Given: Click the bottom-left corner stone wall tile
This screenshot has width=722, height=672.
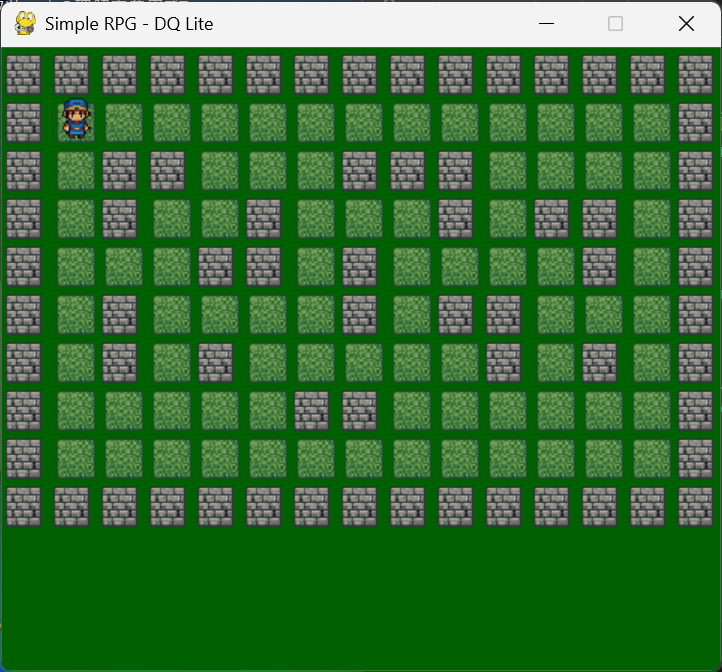Looking at the screenshot, I should tap(23, 506).
